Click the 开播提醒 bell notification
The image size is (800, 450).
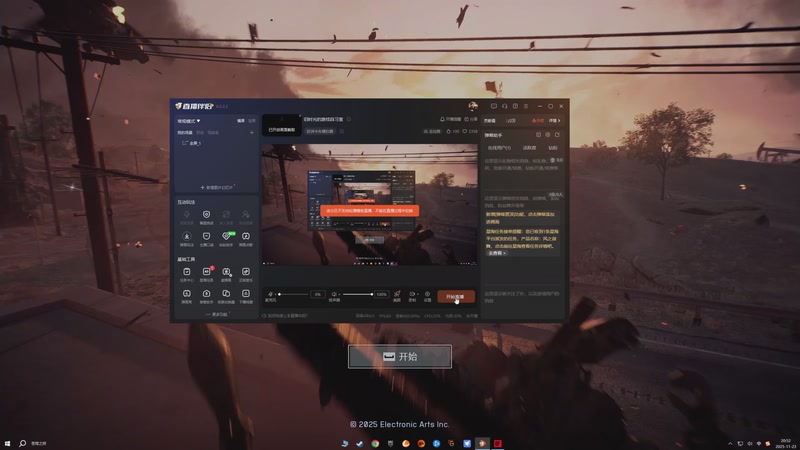coord(451,119)
